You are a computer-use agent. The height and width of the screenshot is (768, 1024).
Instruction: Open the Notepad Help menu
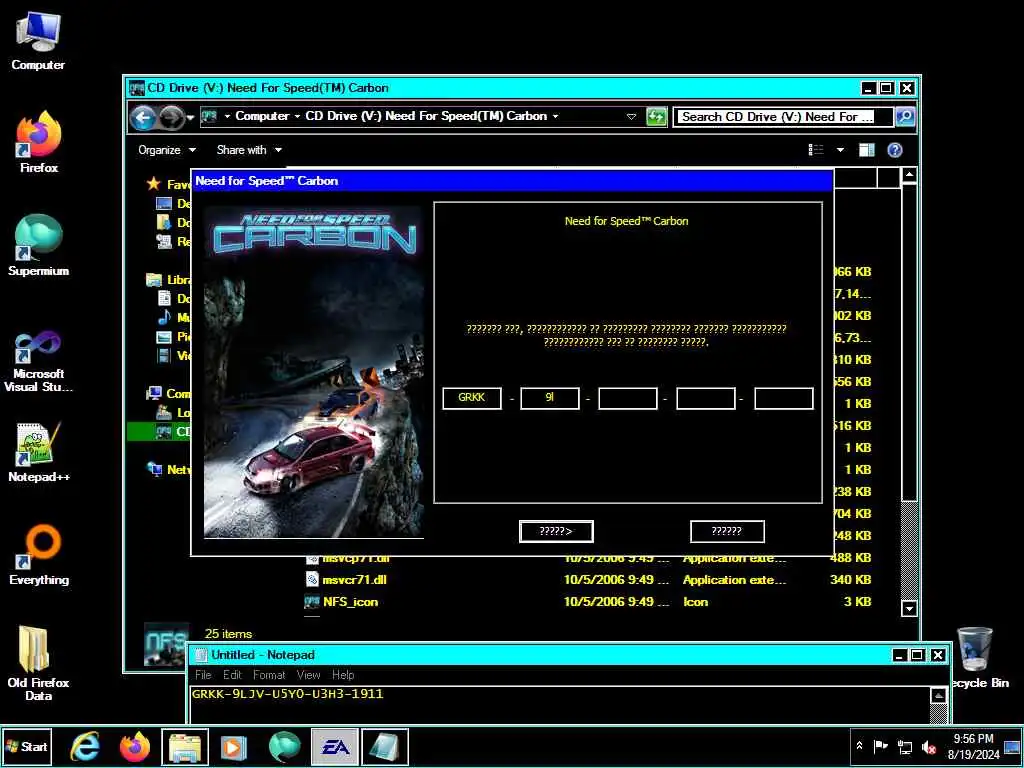tap(343, 675)
